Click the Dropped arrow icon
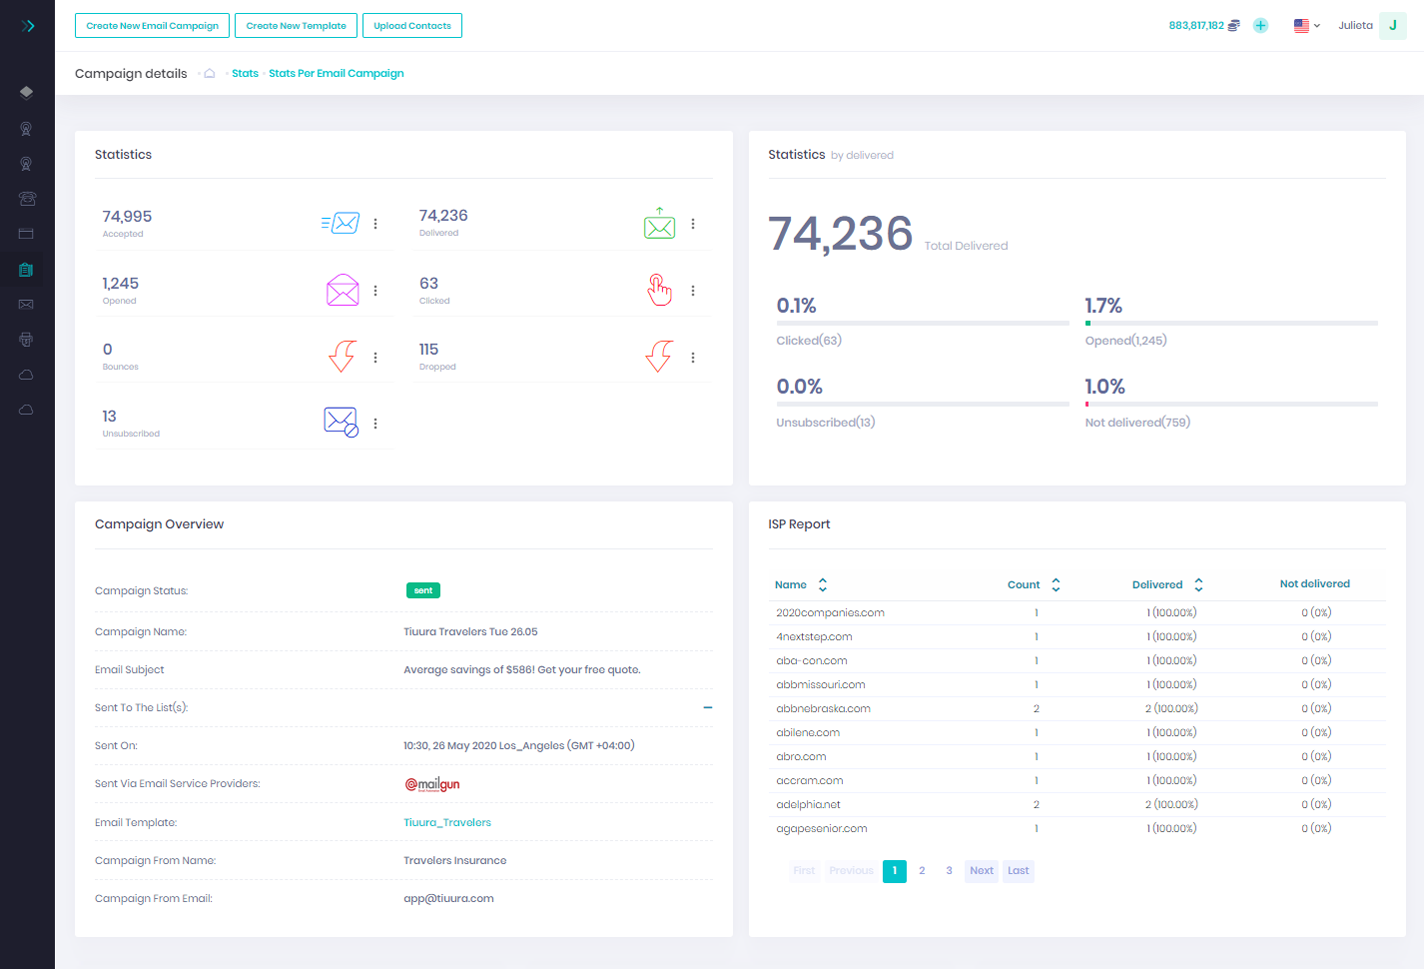The image size is (1424, 969). [x=659, y=356]
